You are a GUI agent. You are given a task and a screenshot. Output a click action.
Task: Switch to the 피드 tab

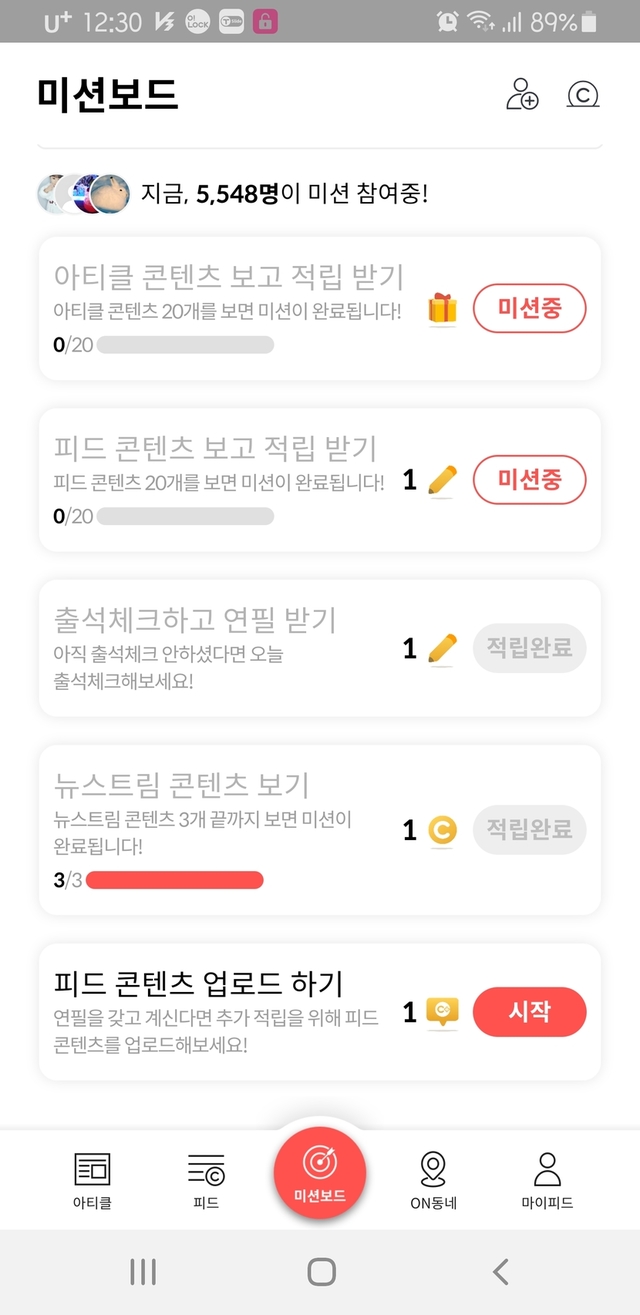point(206,1180)
